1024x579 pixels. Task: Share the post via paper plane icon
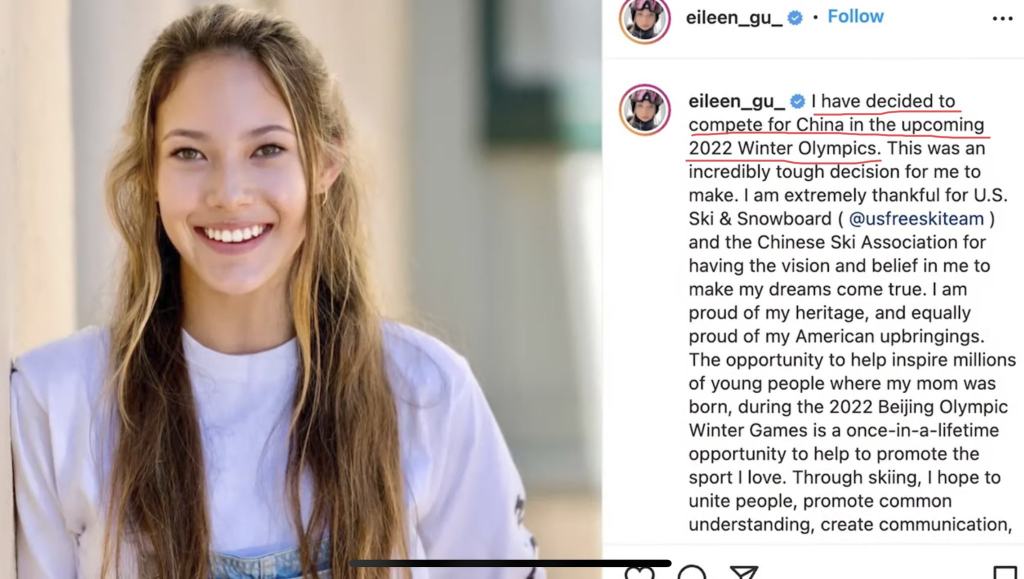[x=743, y=572]
